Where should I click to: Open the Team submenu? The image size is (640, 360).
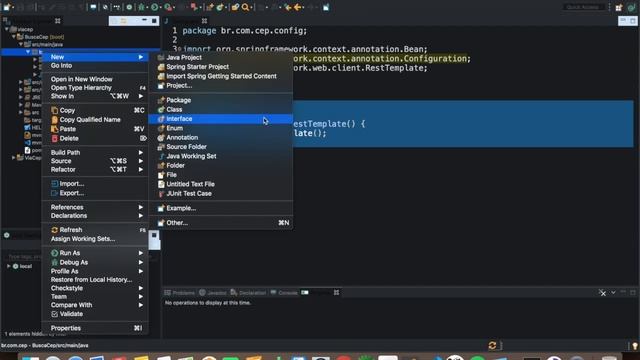pos(95,297)
